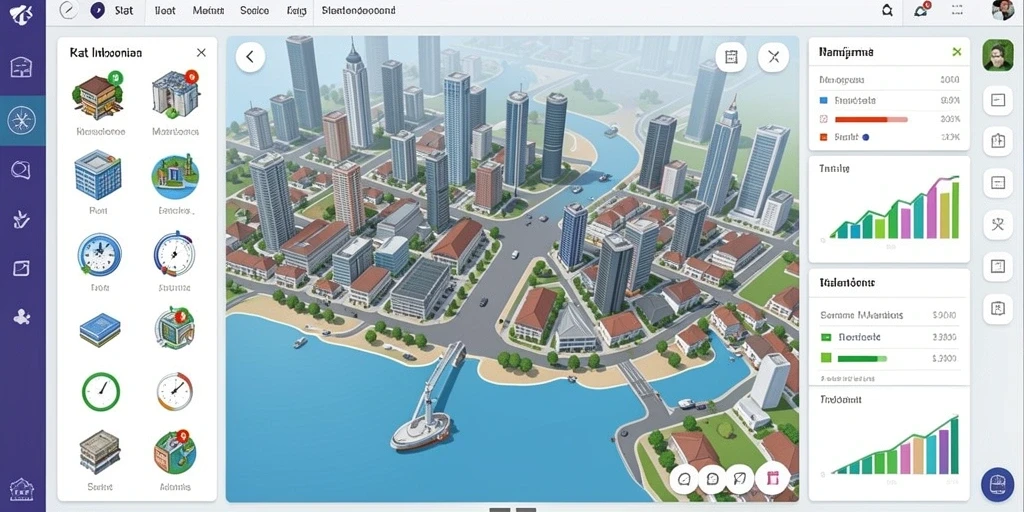The width and height of the screenshot is (1024, 512).
Task: Pick the blue clock icon in left panel
Action: pos(99,253)
